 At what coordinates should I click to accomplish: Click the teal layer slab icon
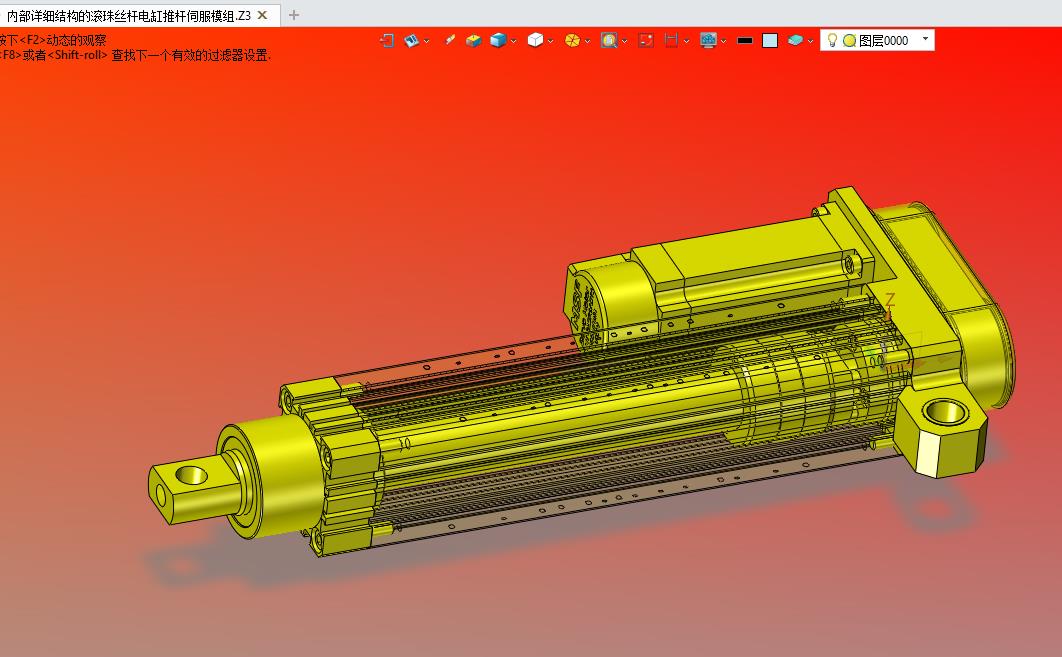[x=795, y=41]
